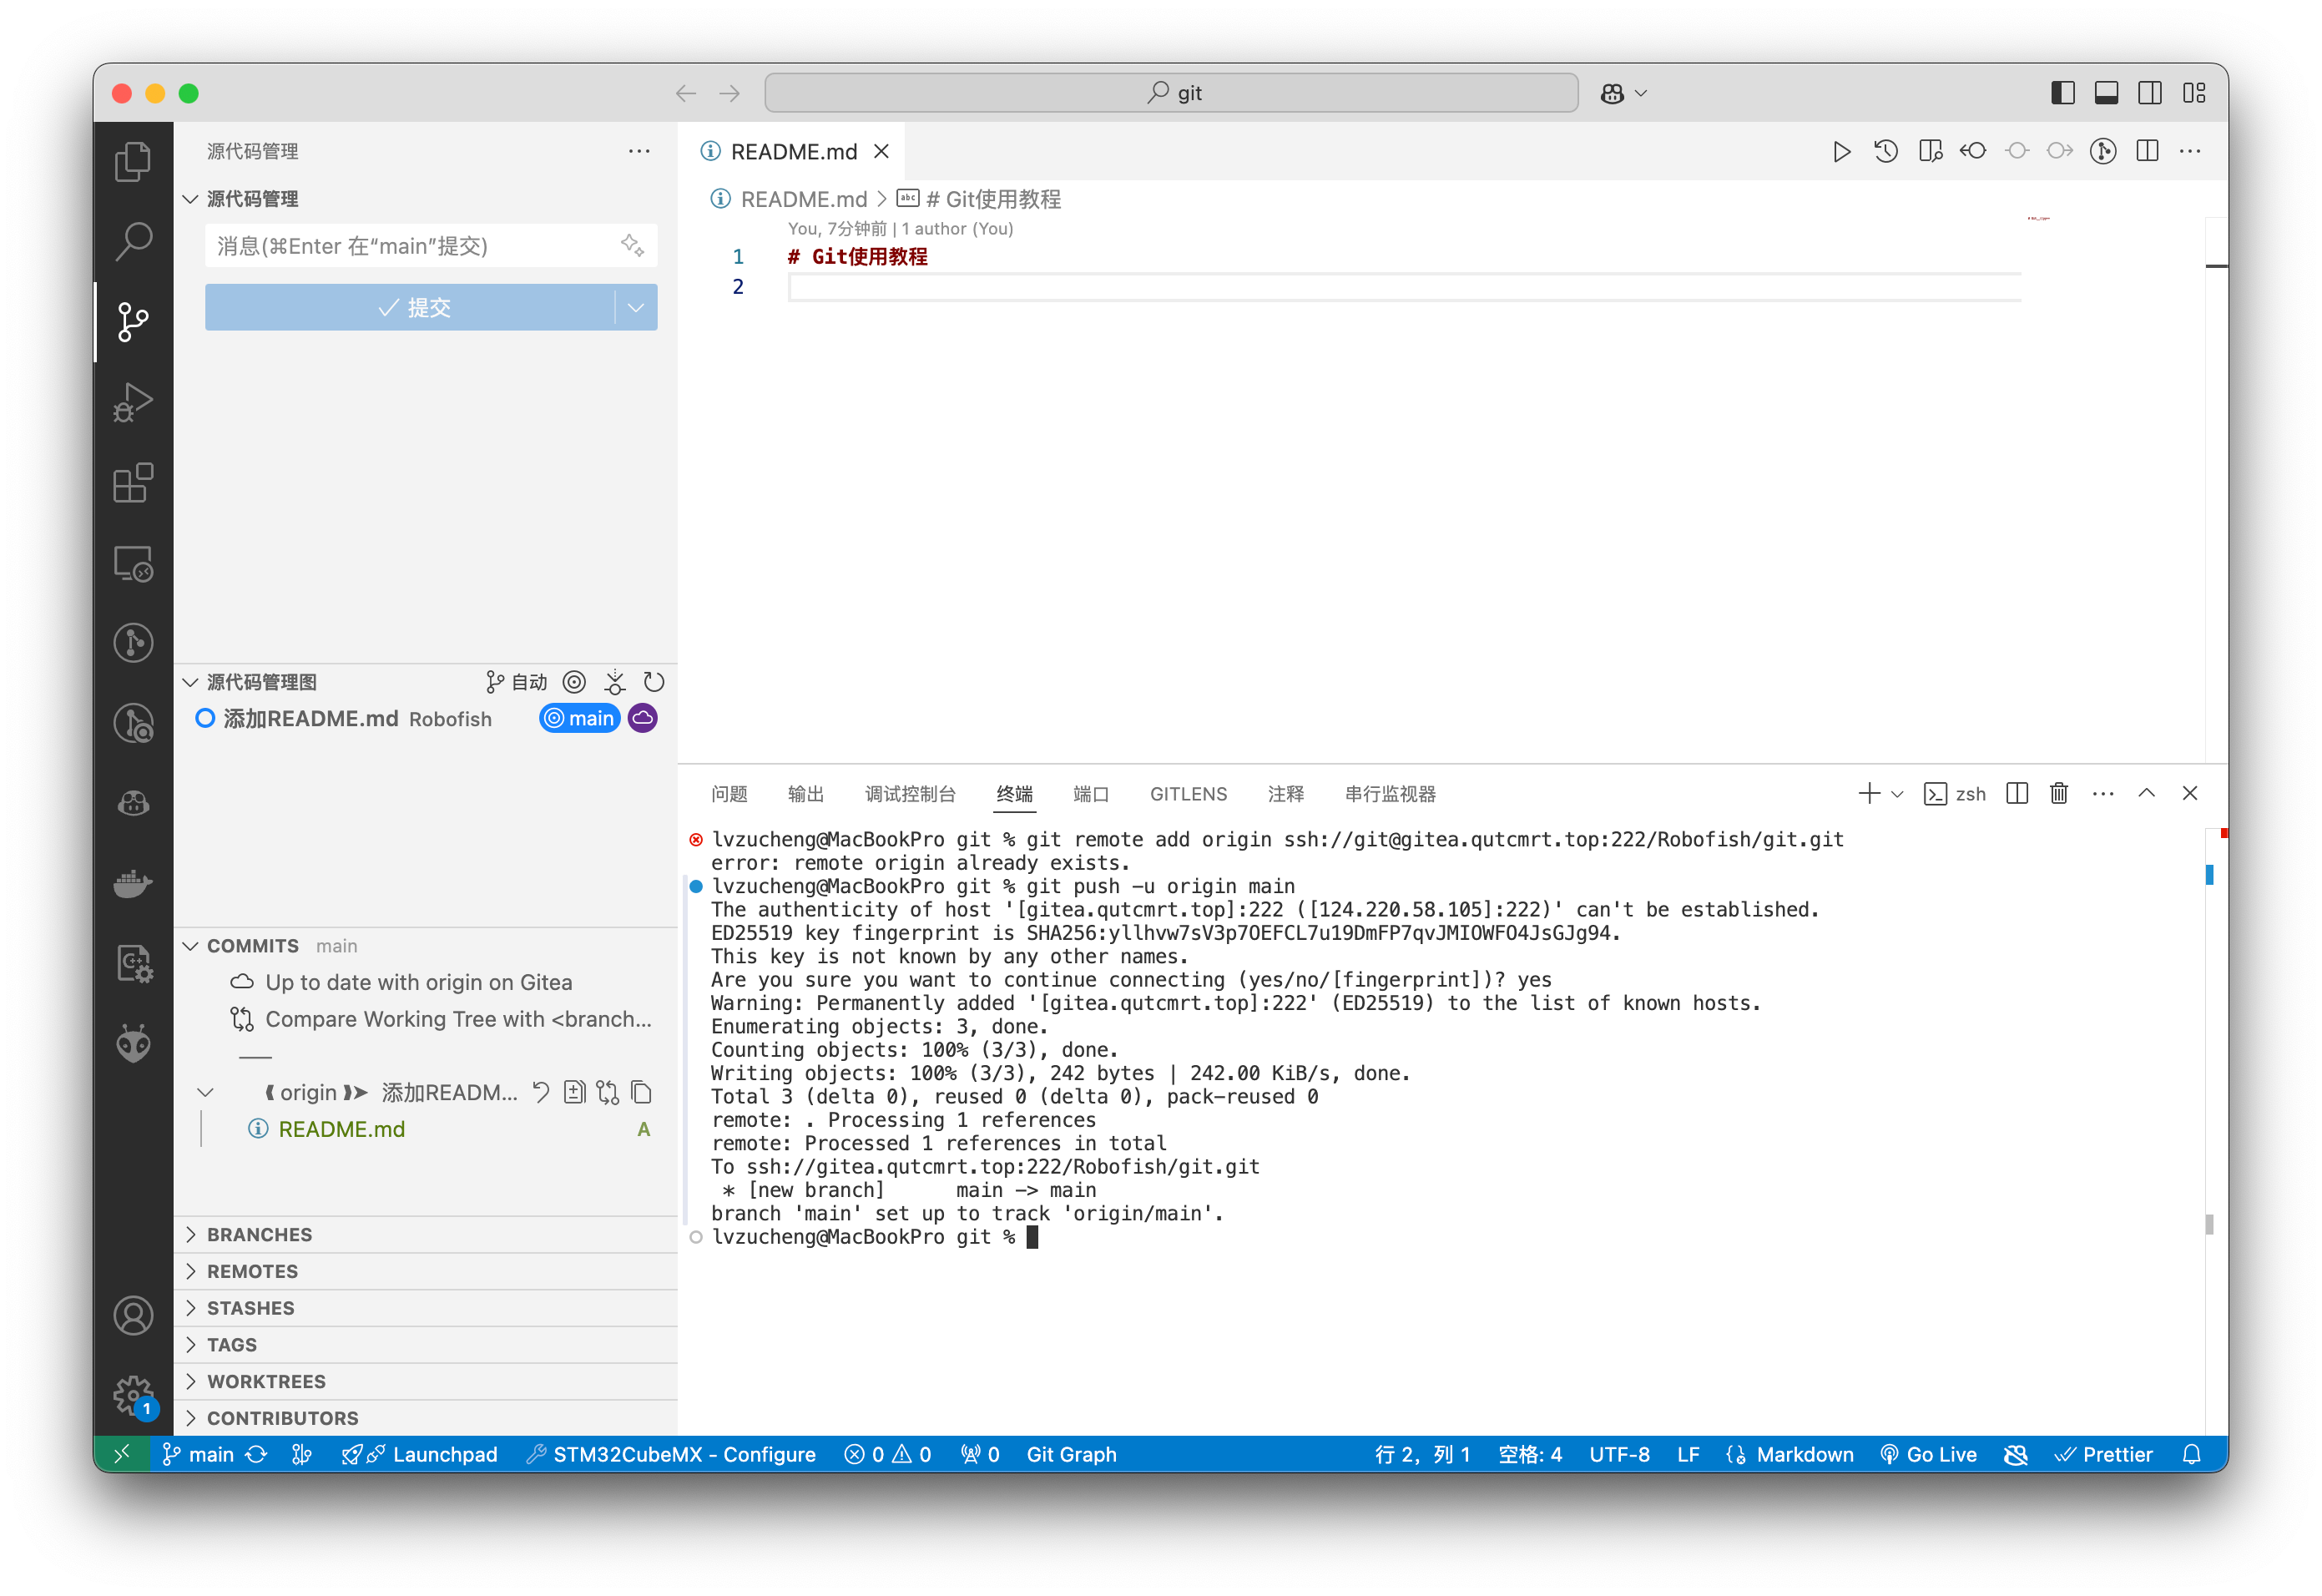Undo commit icon on origin commit row

pos(541,1092)
